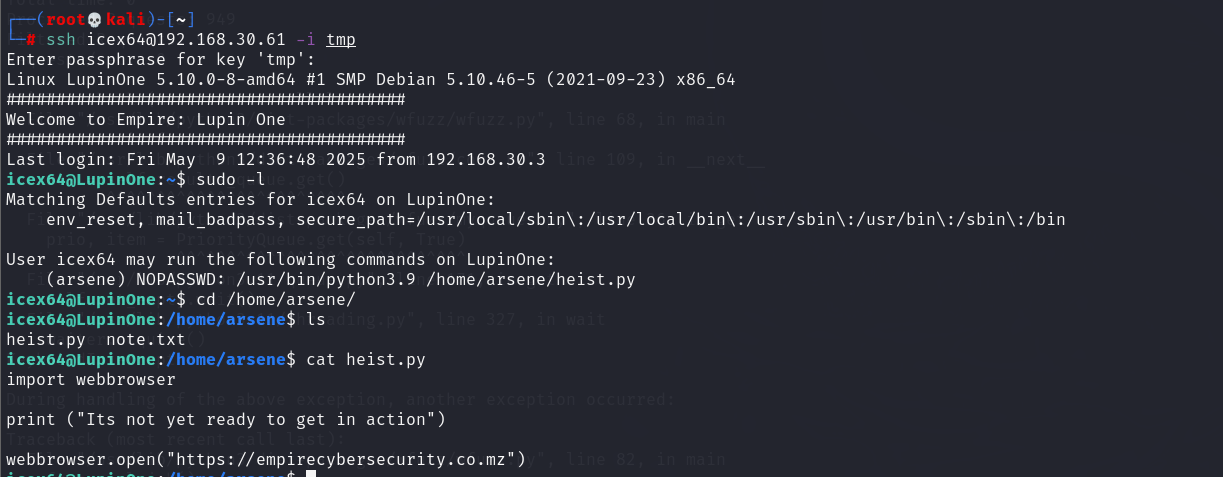Click the print statement in heist.py output

pos(226,419)
